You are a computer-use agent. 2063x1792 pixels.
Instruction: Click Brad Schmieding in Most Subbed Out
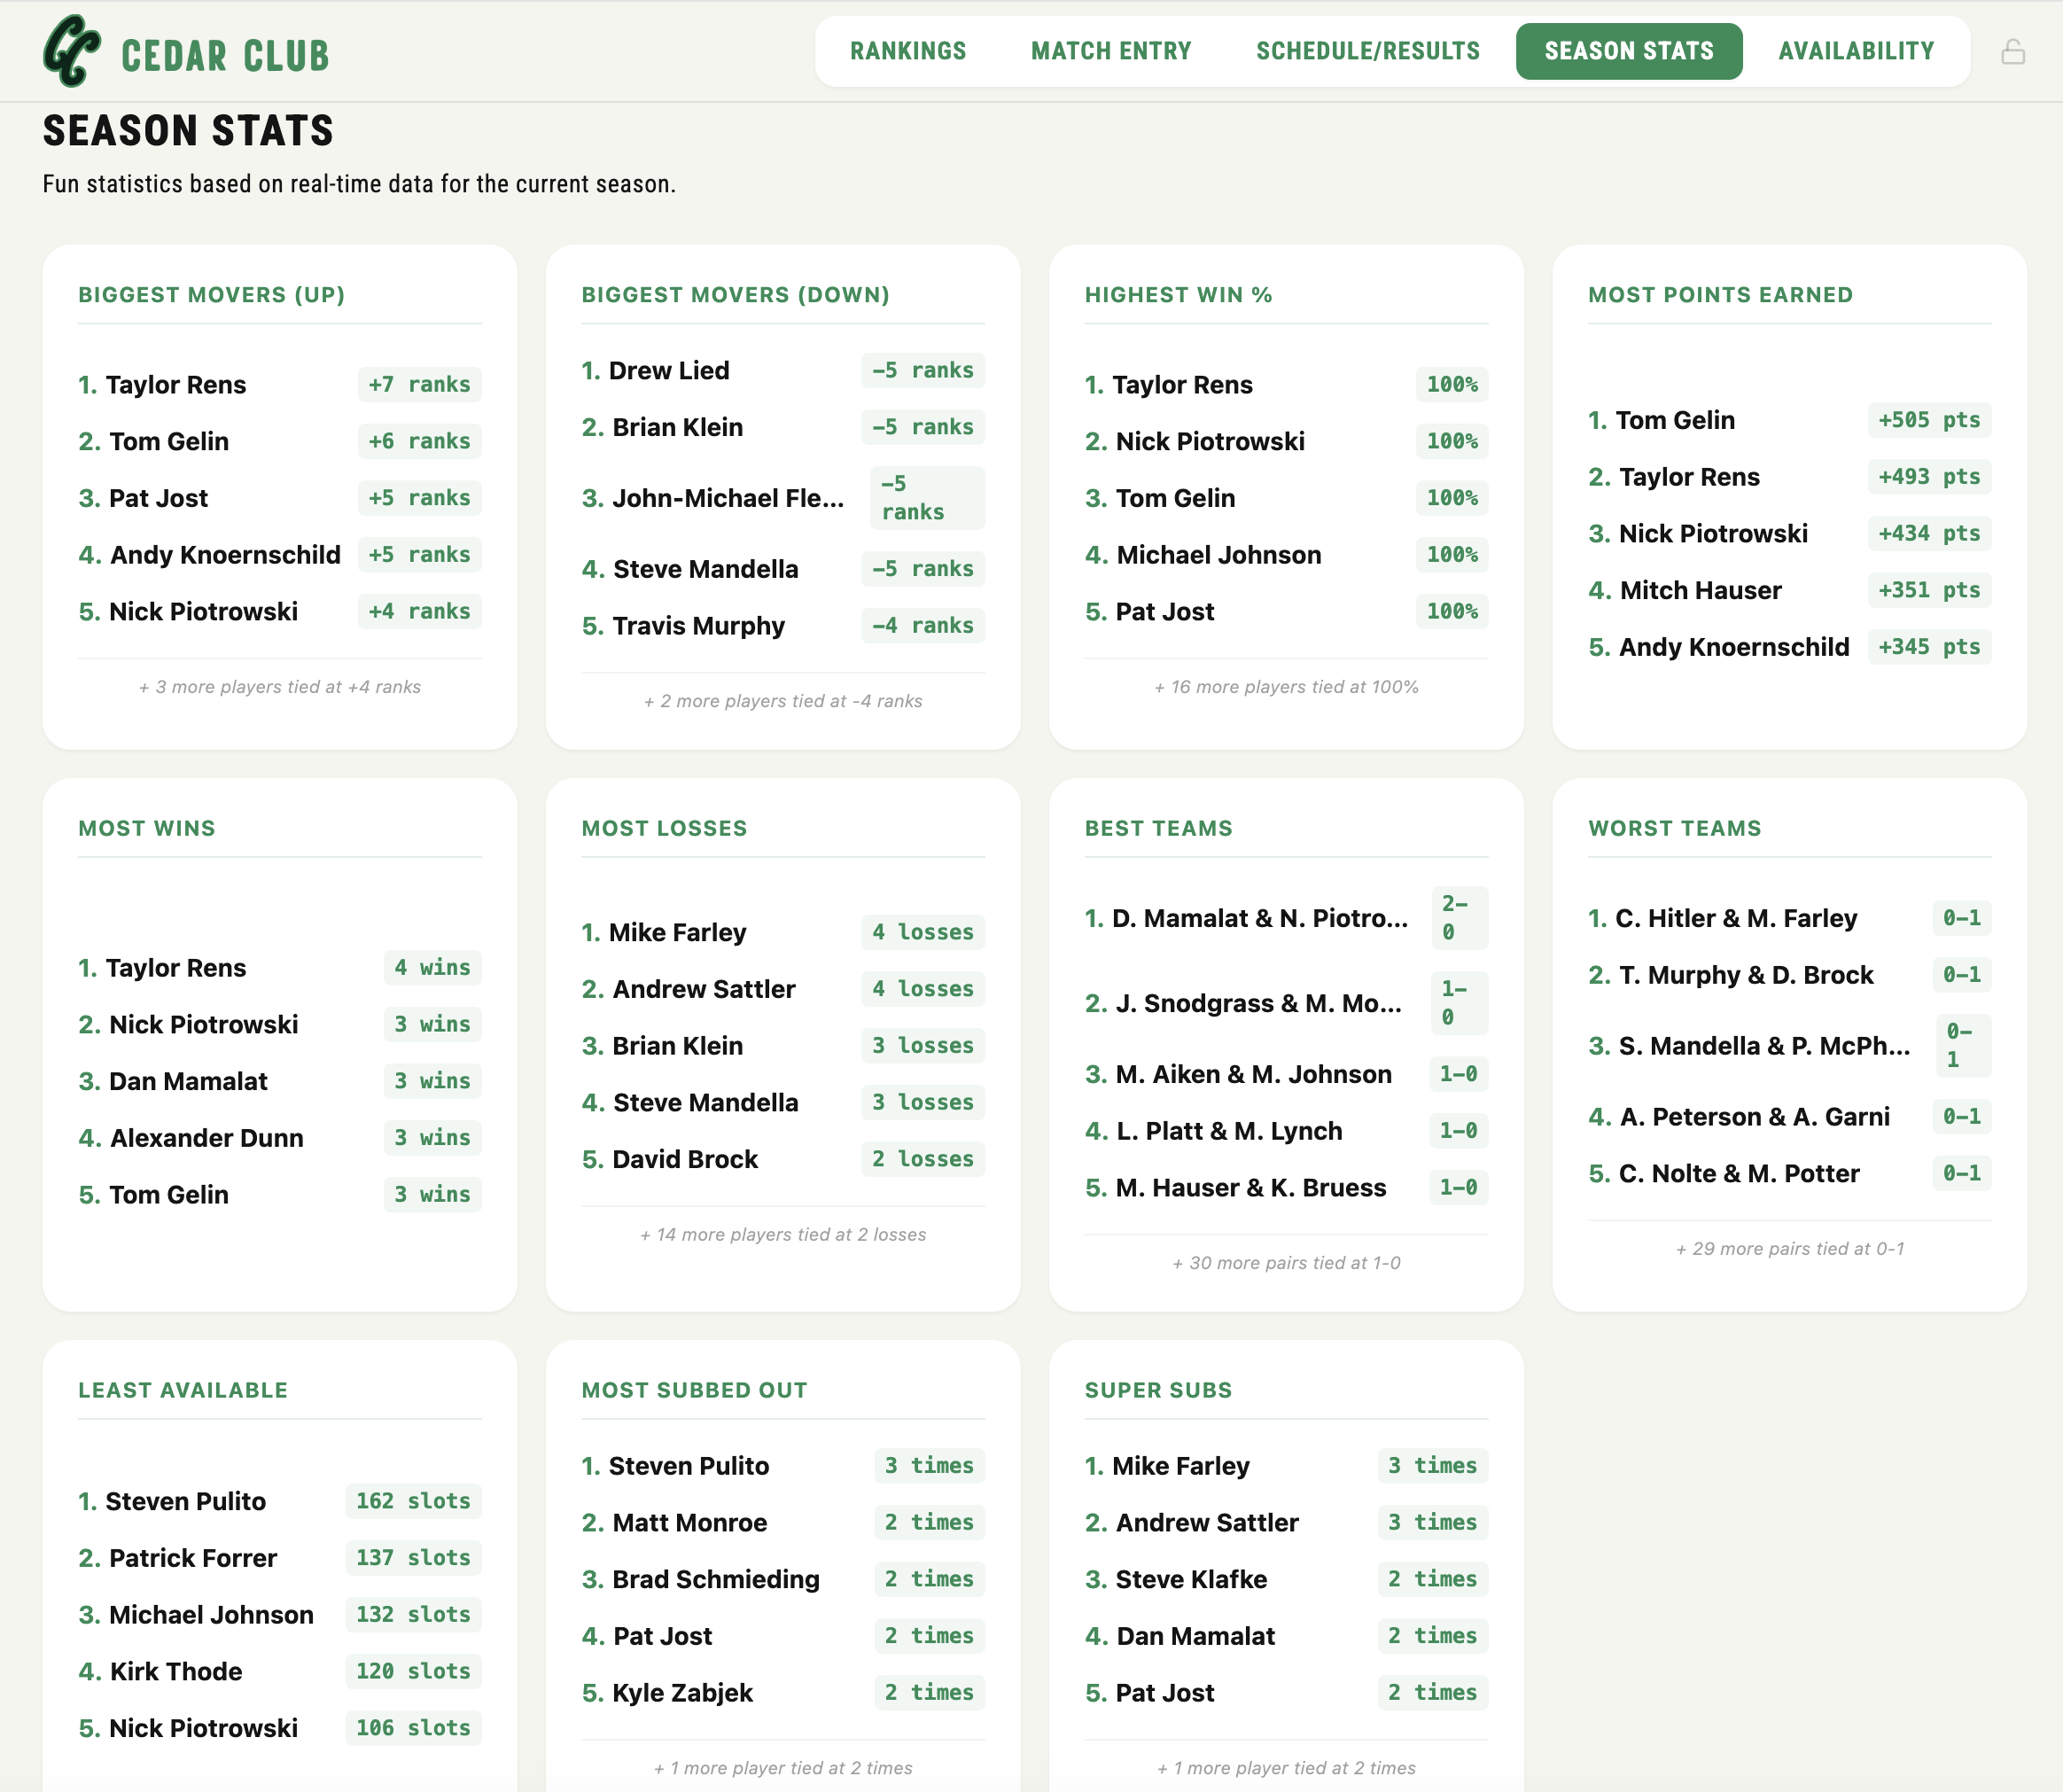716,1579
